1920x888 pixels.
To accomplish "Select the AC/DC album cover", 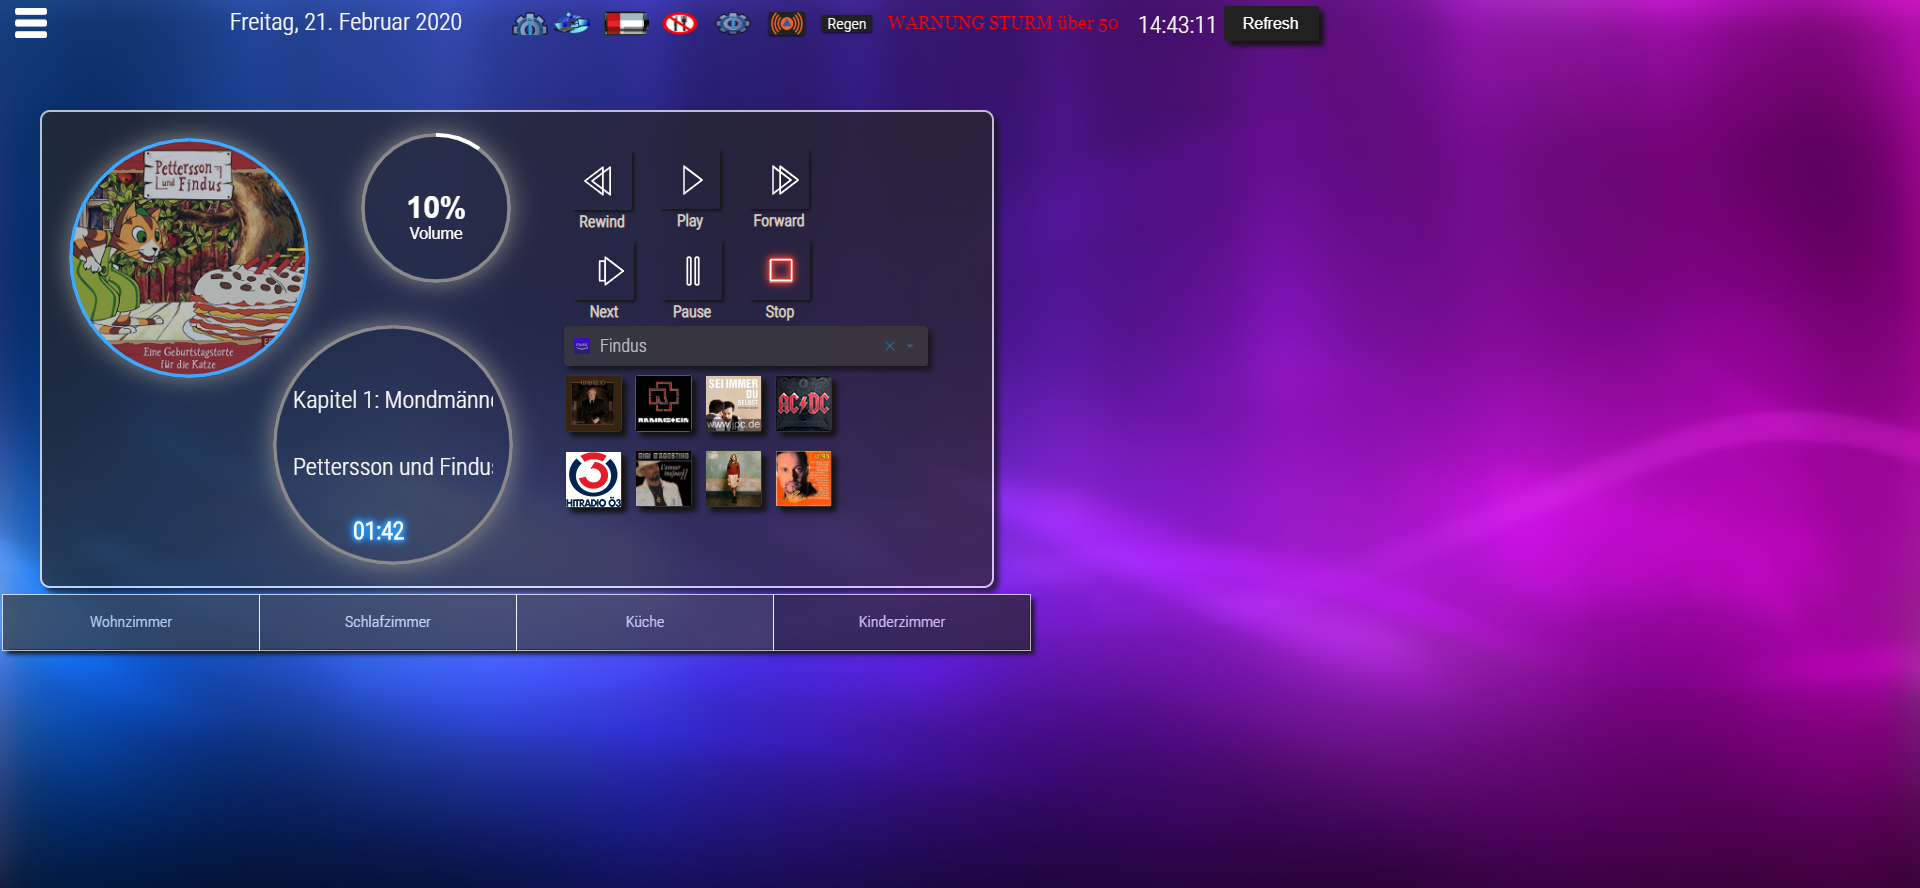I will (x=803, y=403).
